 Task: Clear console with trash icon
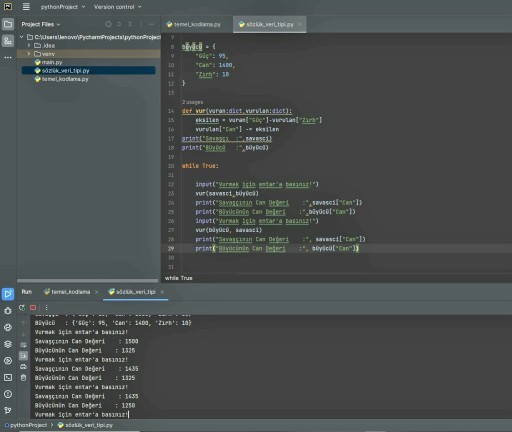tap(23, 378)
